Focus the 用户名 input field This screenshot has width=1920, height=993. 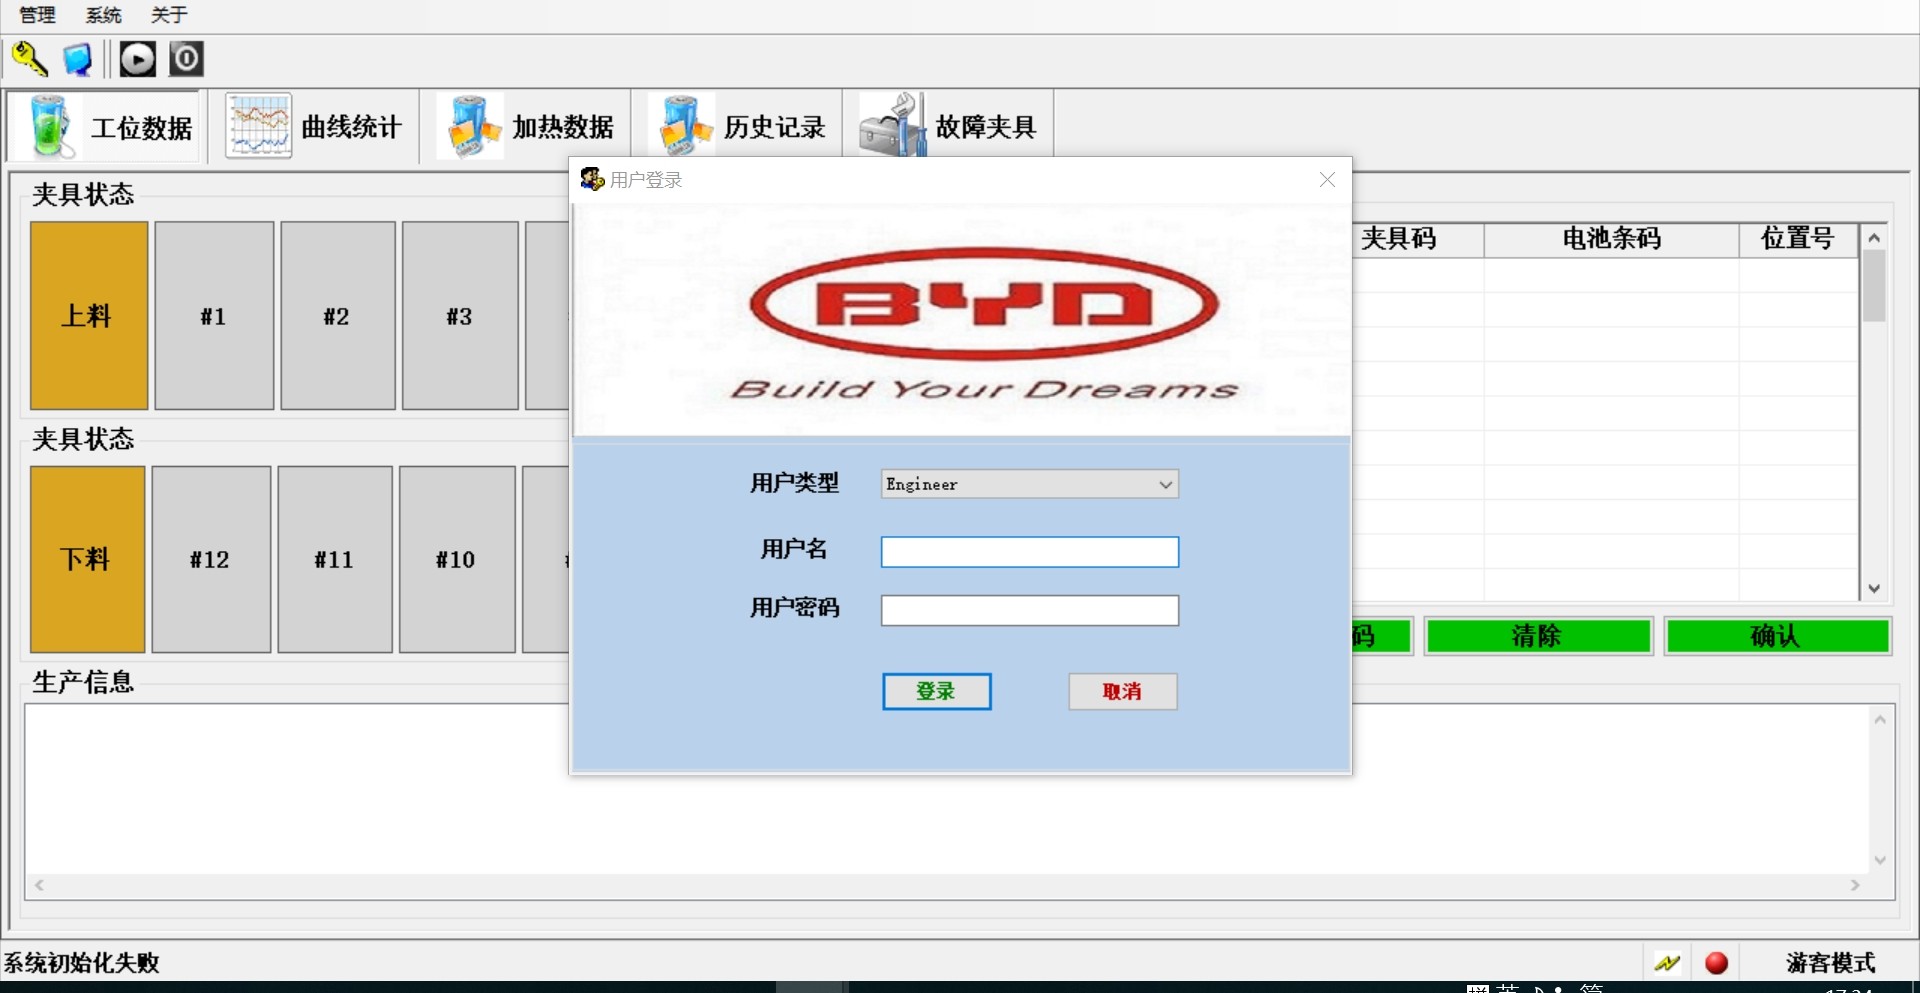point(1030,552)
